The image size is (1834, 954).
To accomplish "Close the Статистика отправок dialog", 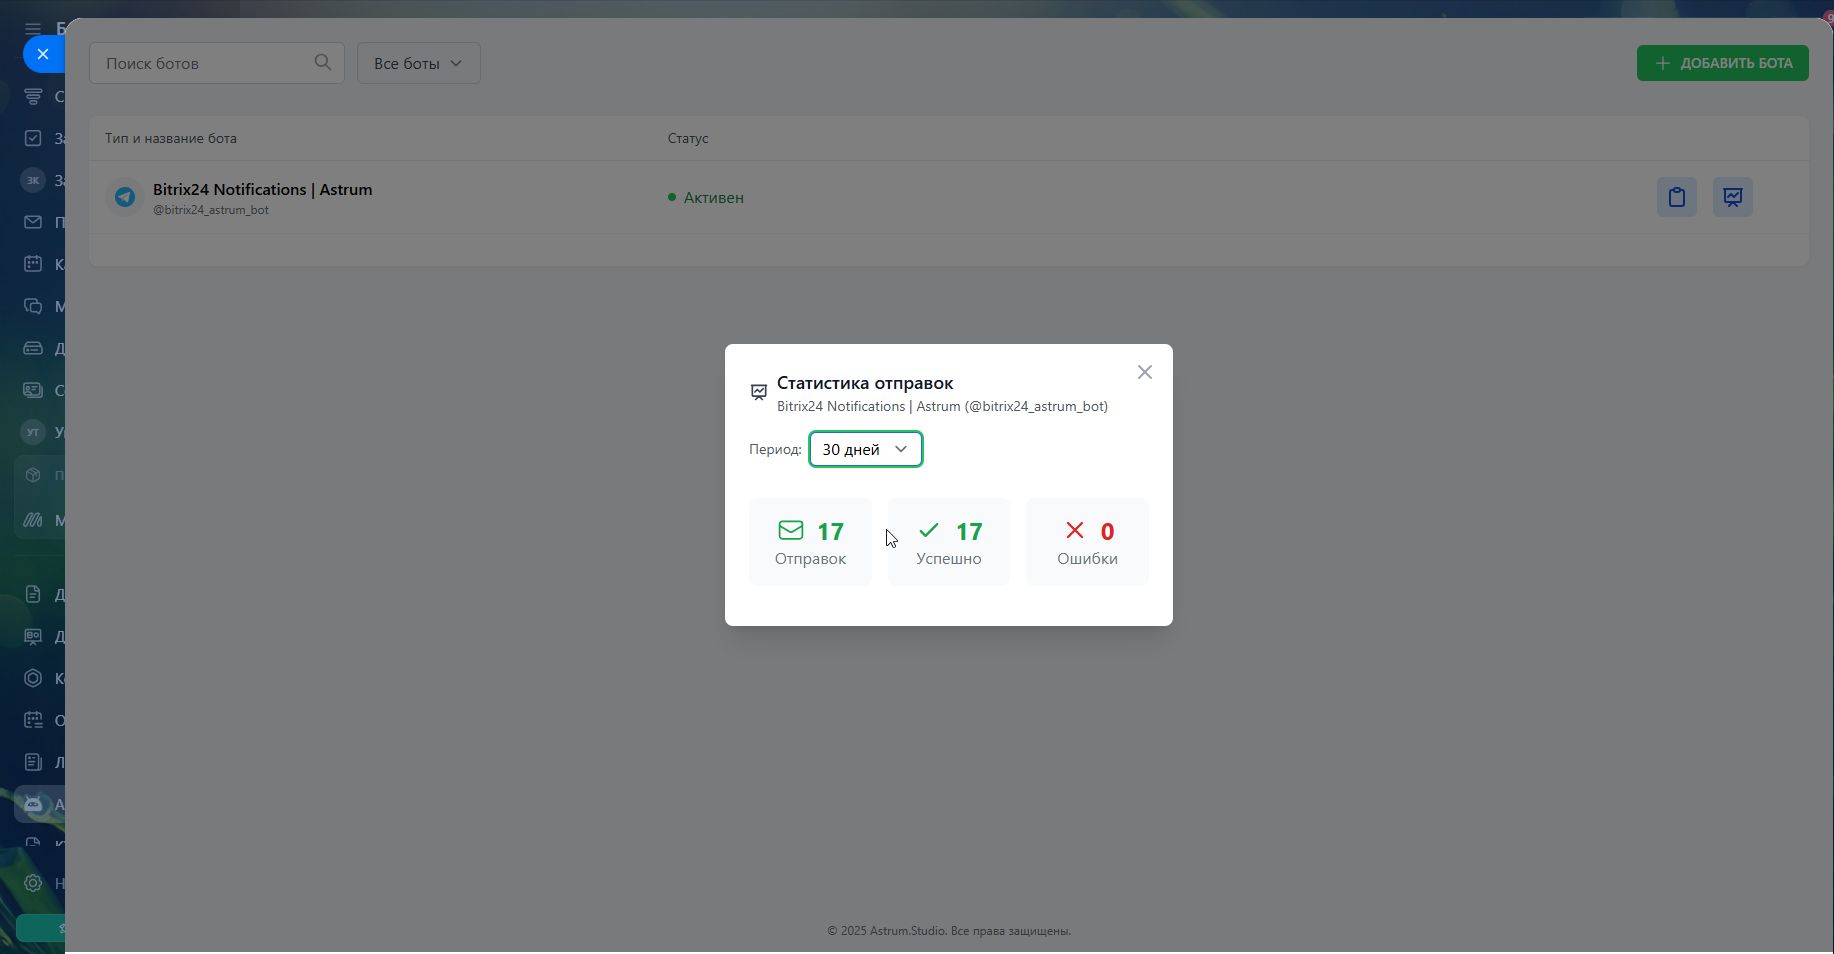I will pos(1145,372).
